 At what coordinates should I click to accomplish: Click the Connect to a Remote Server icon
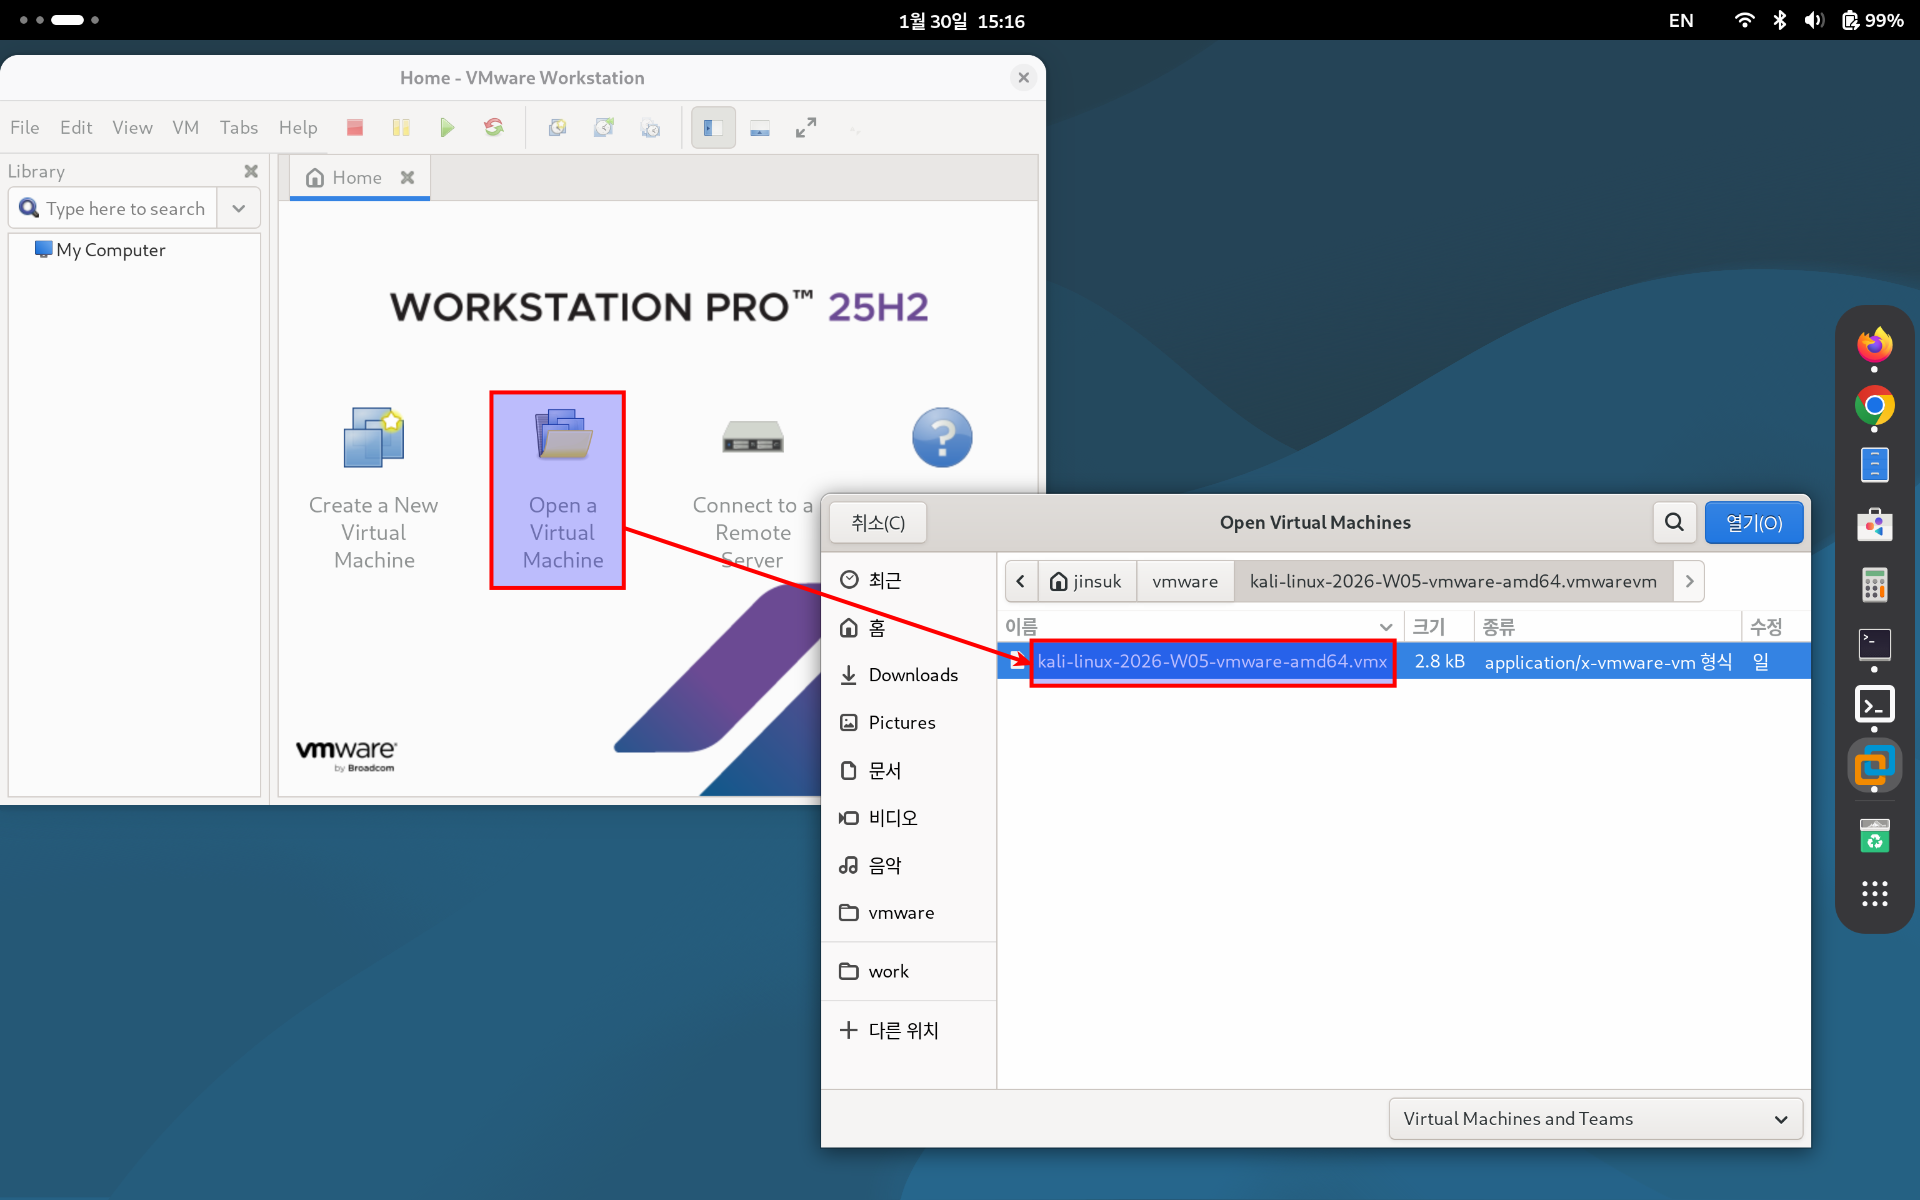(753, 437)
